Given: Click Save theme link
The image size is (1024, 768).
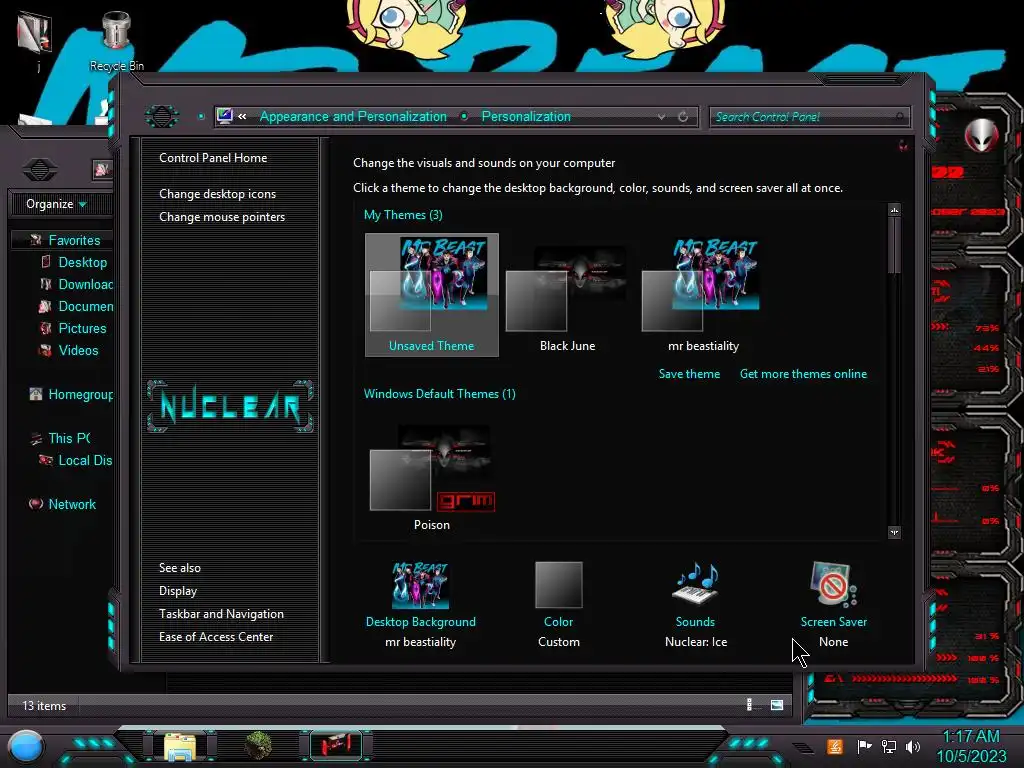Looking at the screenshot, I should (x=689, y=374).
